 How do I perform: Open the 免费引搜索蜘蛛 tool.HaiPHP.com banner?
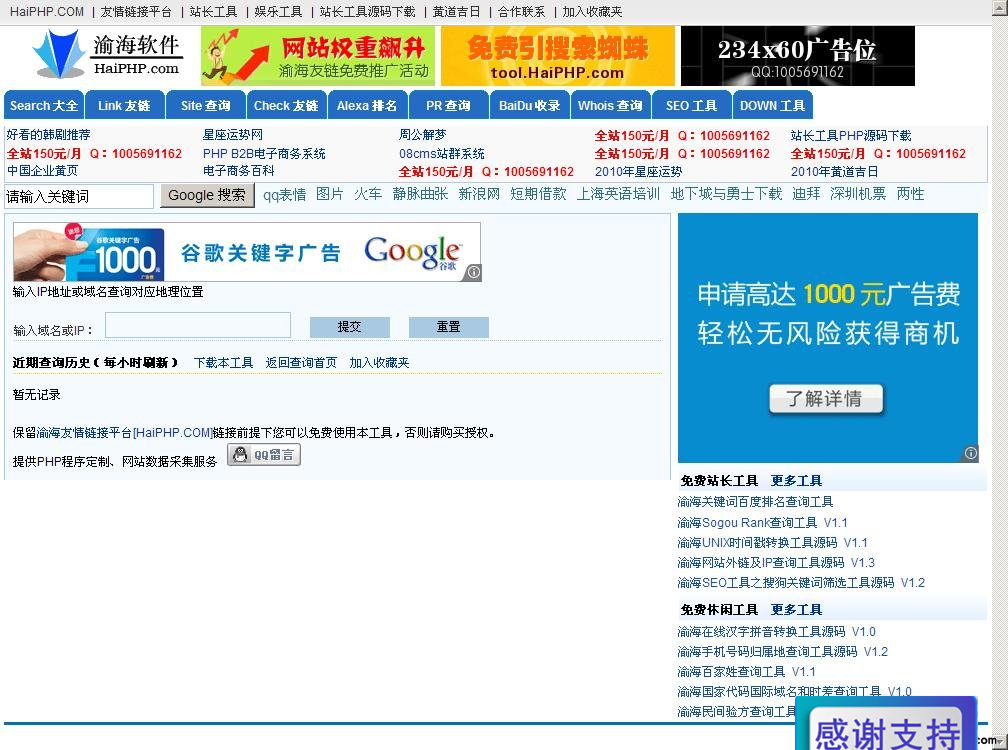[557, 56]
